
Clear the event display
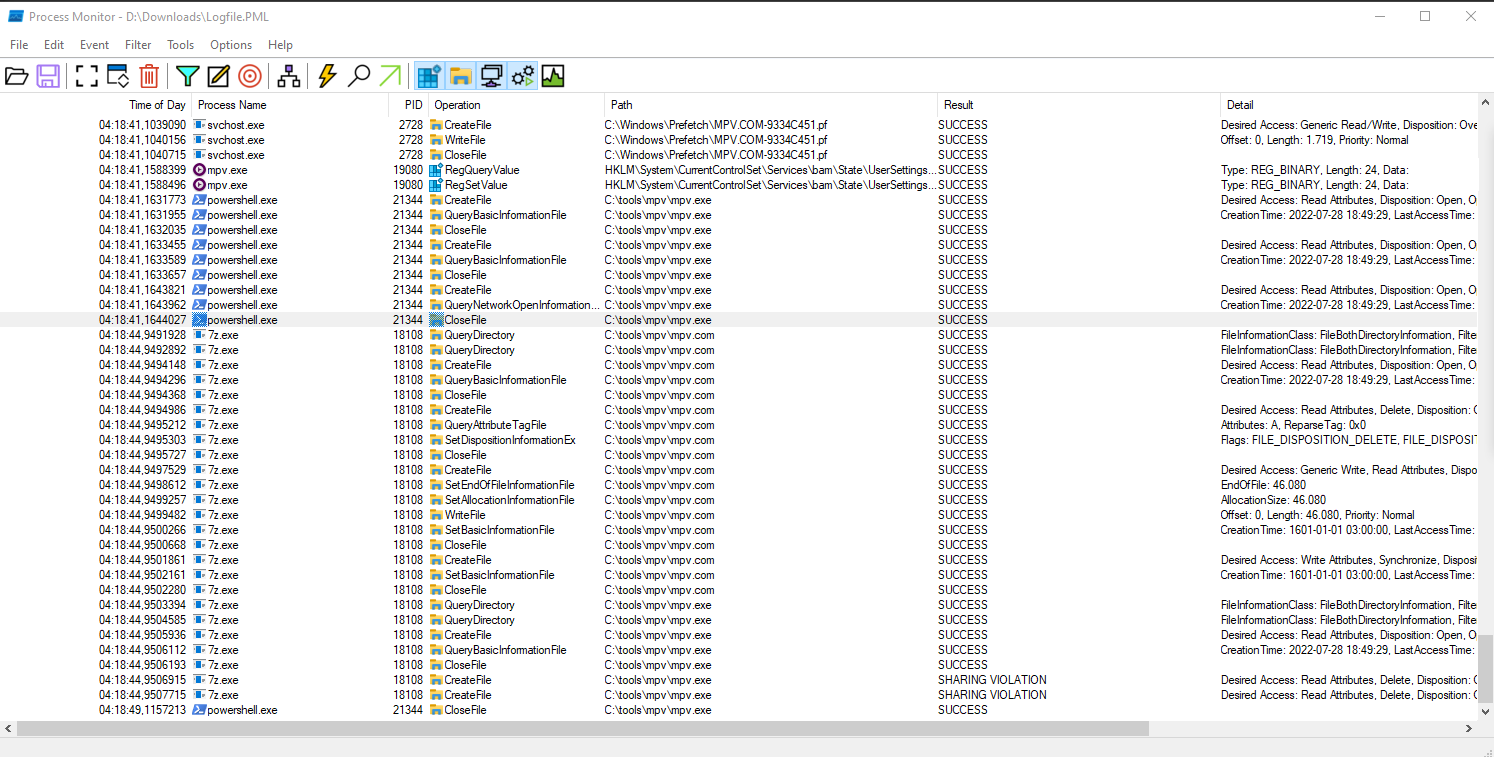(x=149, y=75)
